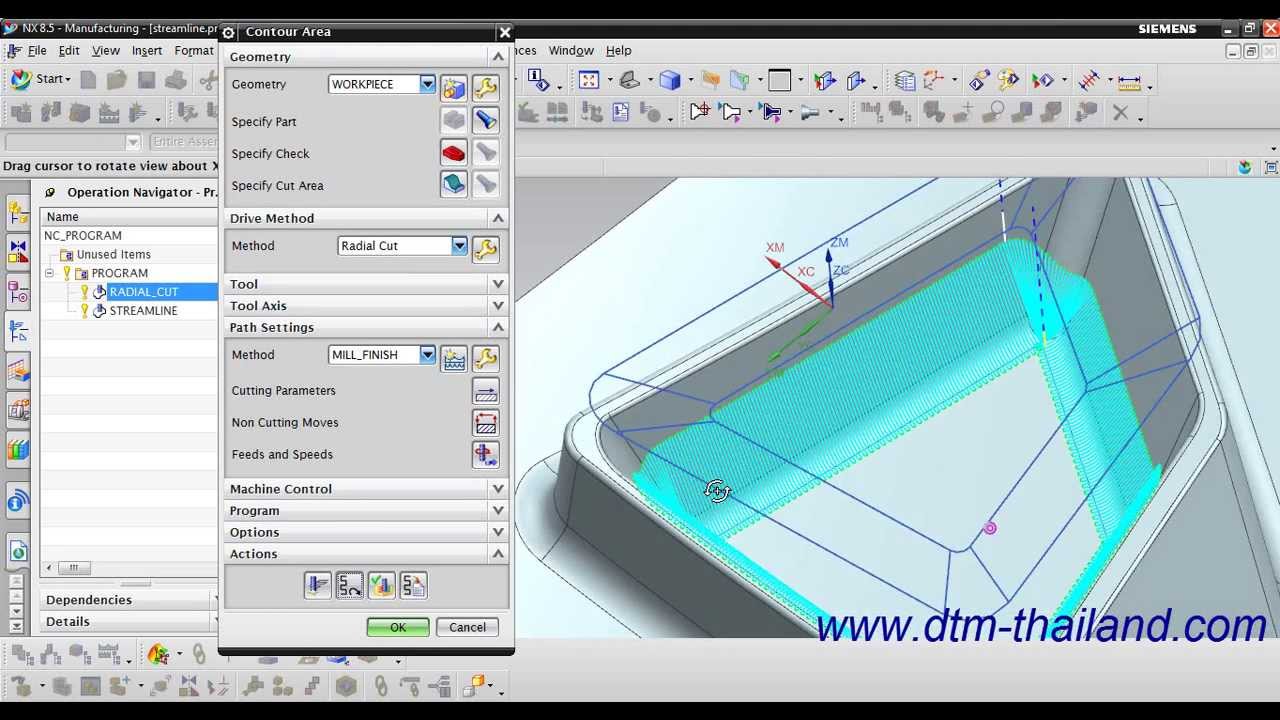Expand the Tool section
Viewport: 1280px width, 720px height.
point(498,284)
